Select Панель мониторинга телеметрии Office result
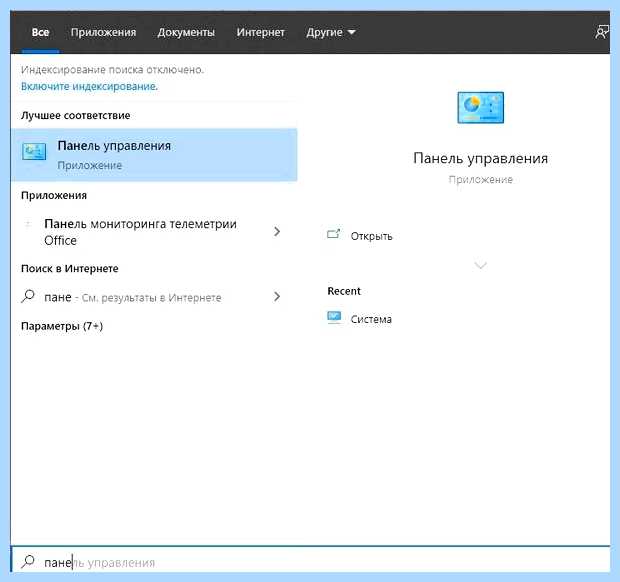620x582 pixels. click(154, 232)
